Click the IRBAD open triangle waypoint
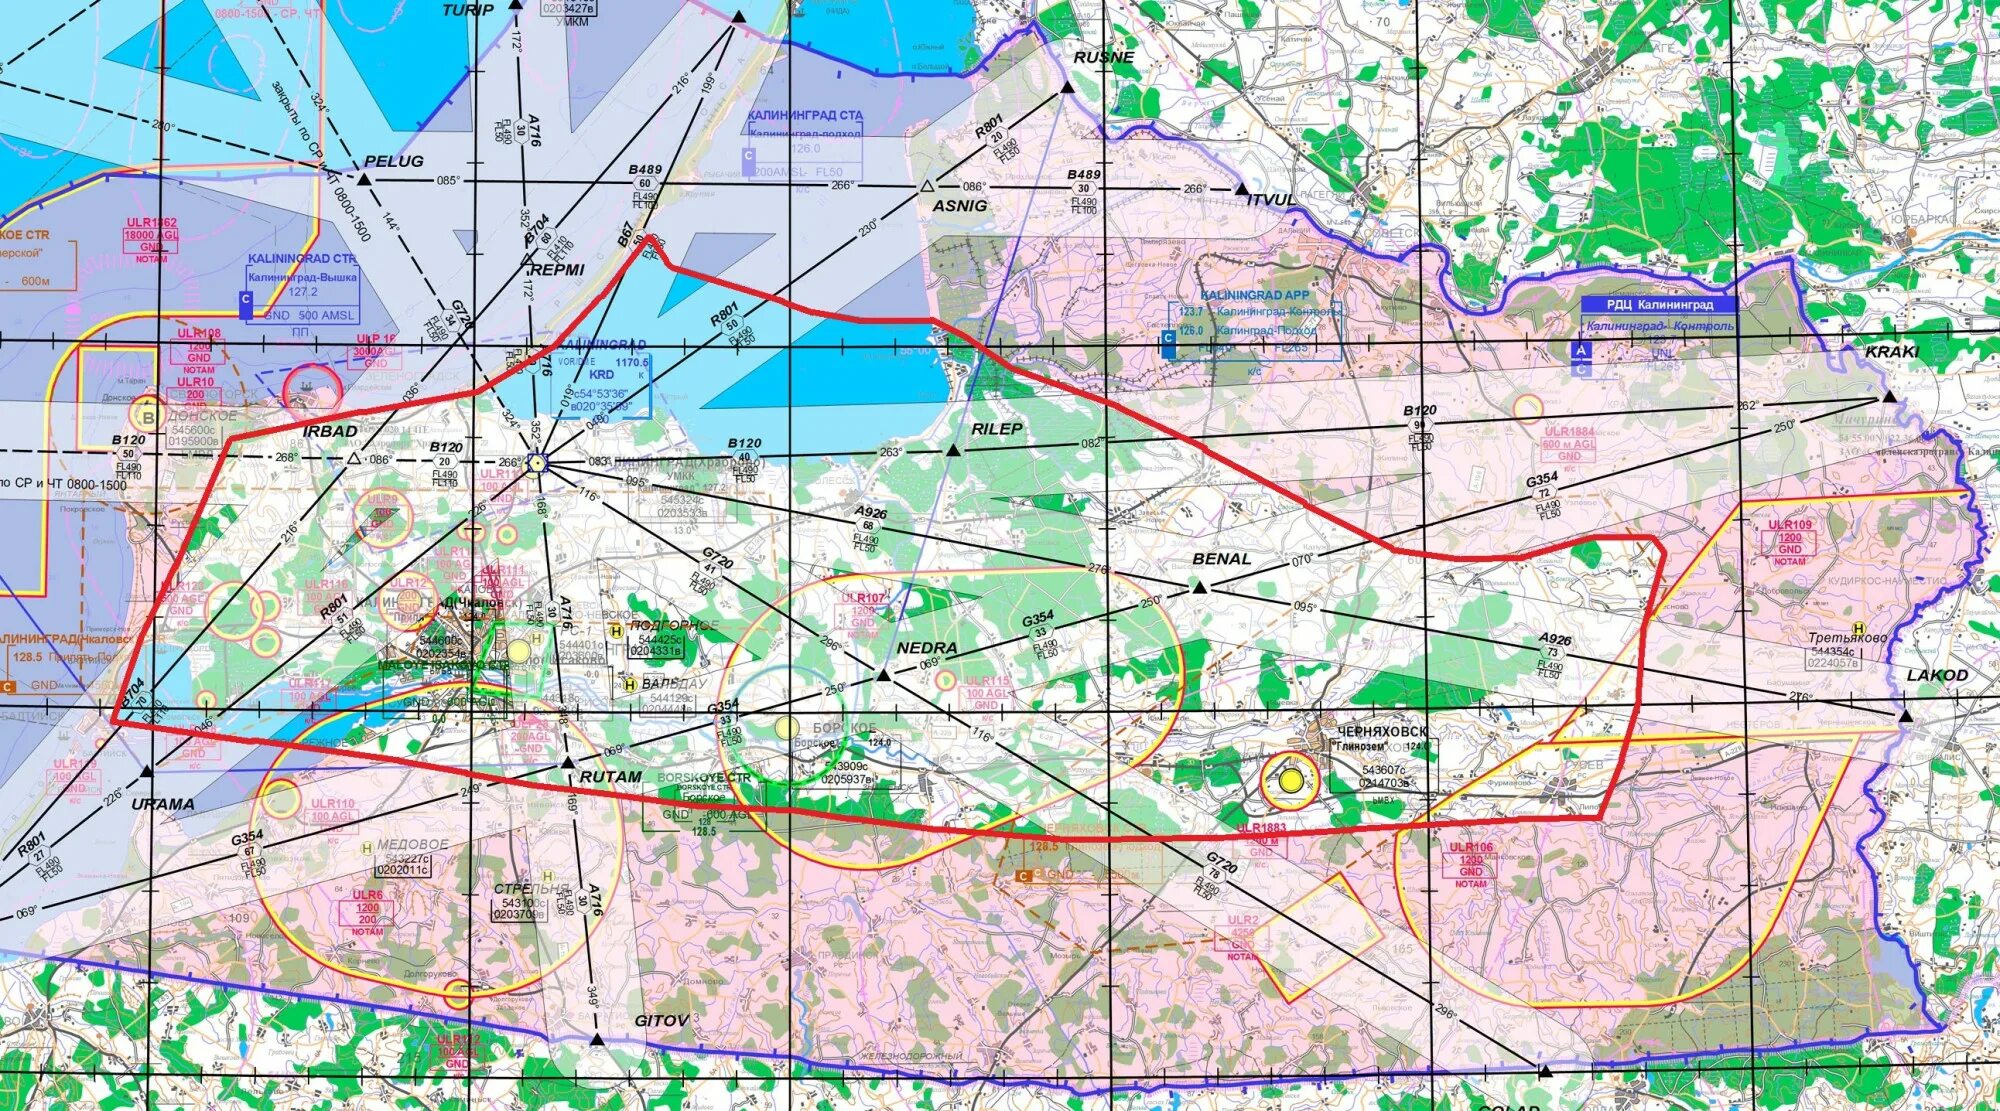Screen dimensions: 2000x1111 pyautogui.click(x=353, y=459)
